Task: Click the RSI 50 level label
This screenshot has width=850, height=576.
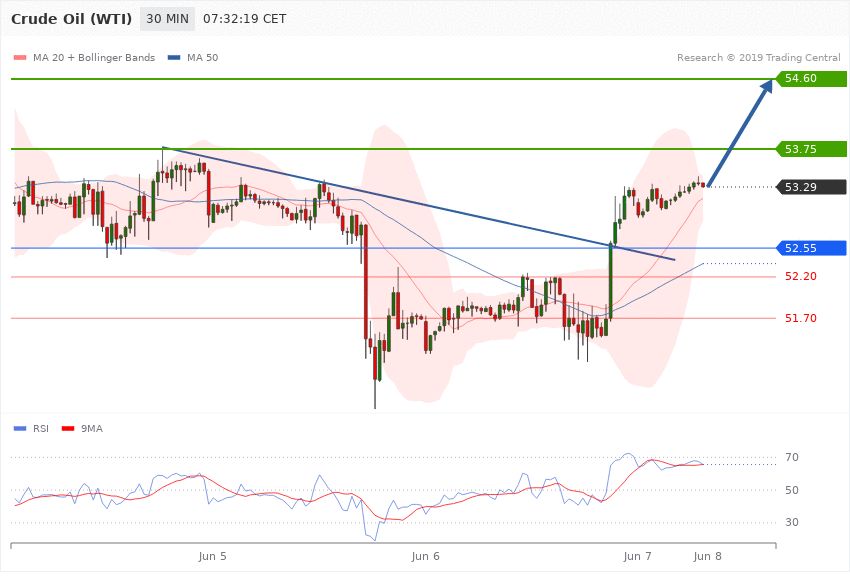Action: (792, 490)
